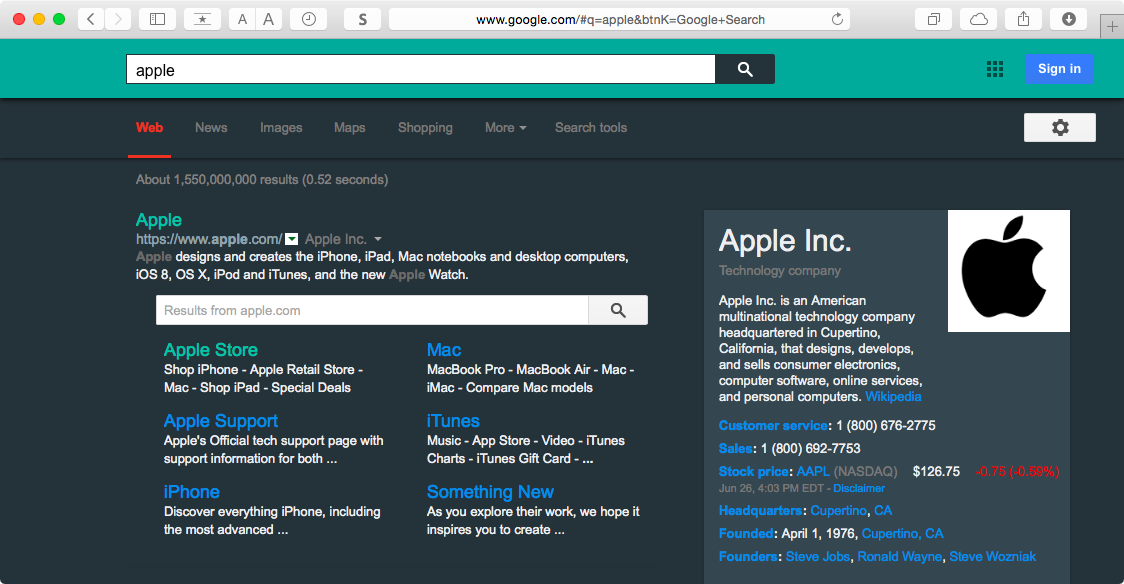The width and height of the screenshot is (1124, 584).
Task: Open the iPhone sitelink
Action: tap(191, 492)
